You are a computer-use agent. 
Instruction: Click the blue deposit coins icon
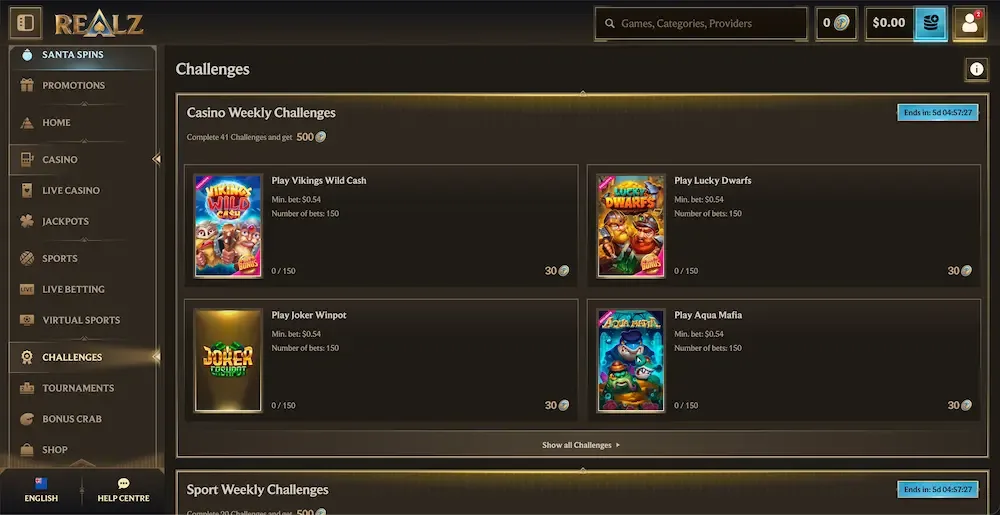(930, 24)
